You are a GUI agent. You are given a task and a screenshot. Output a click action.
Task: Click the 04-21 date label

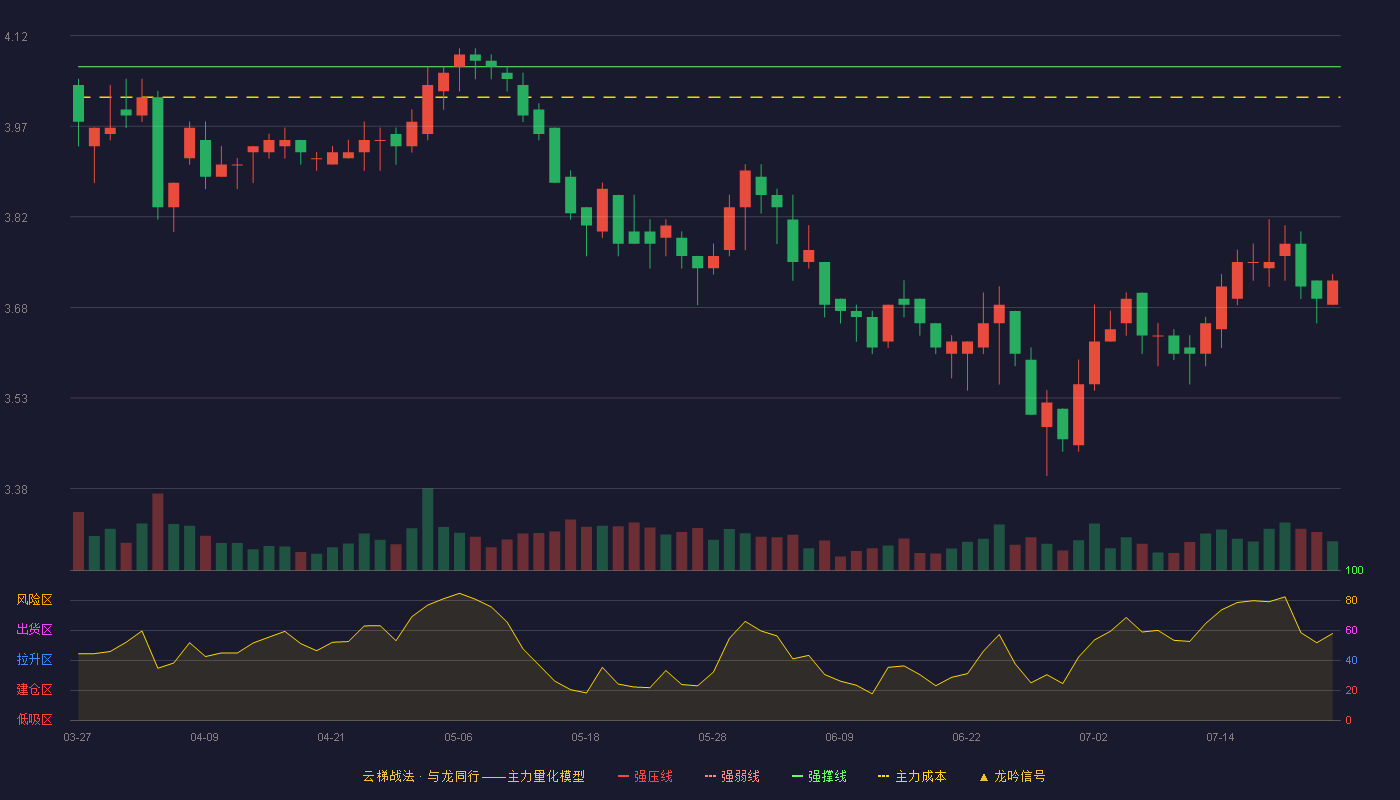331,737
